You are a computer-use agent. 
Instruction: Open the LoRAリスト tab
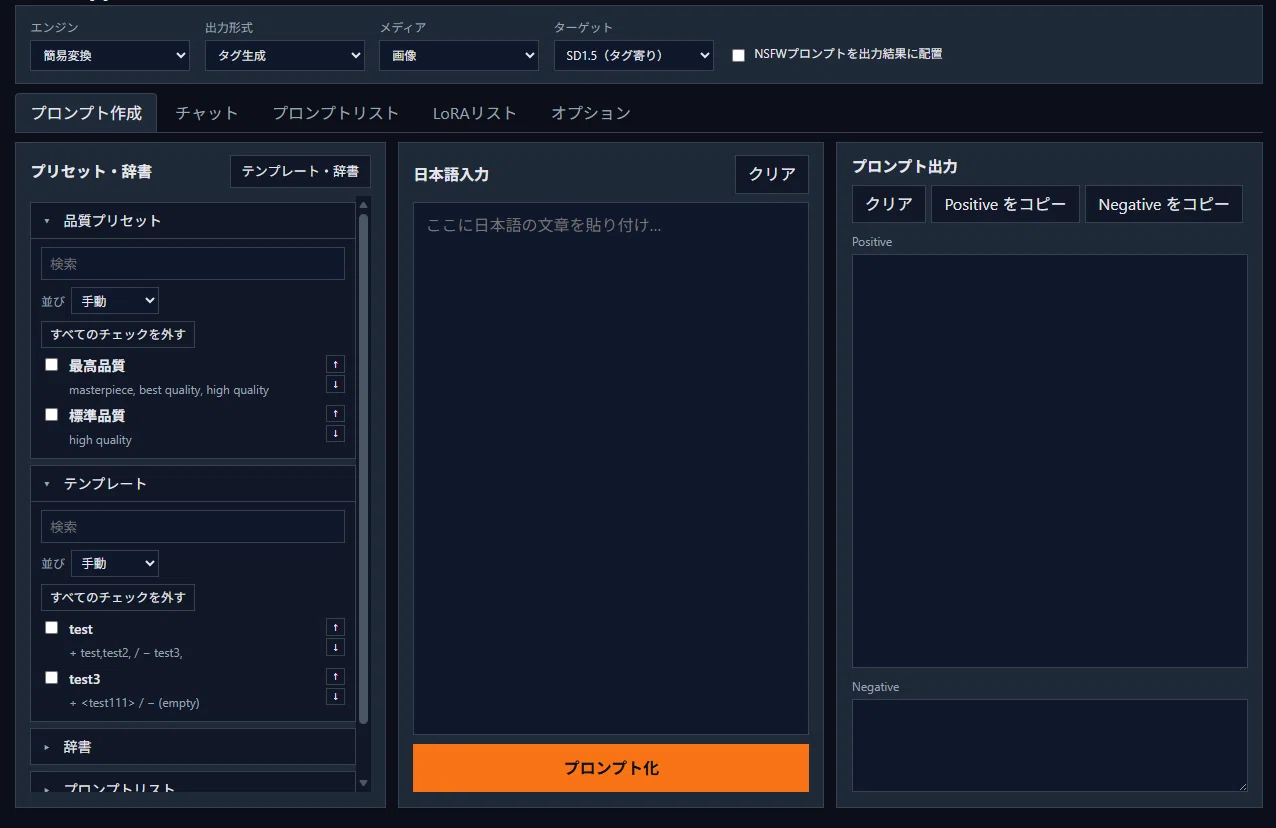coord(475,113)
